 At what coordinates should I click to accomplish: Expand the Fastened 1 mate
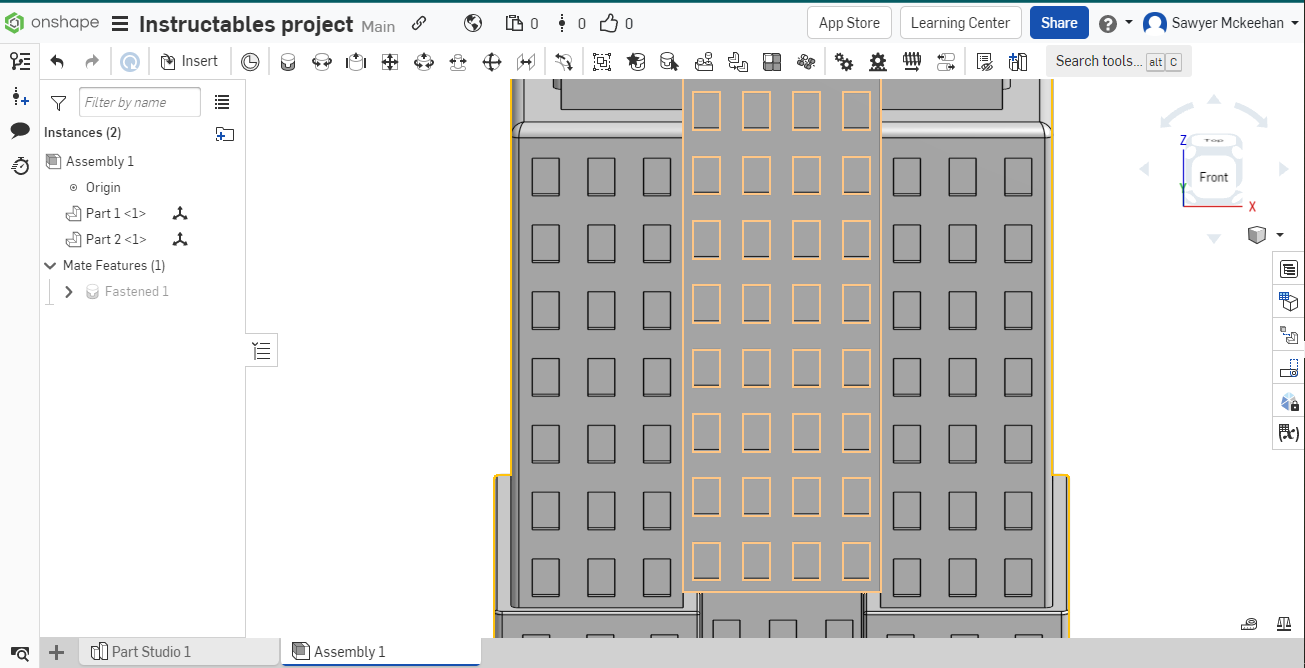pyautogui.click(x=69, y=292)
